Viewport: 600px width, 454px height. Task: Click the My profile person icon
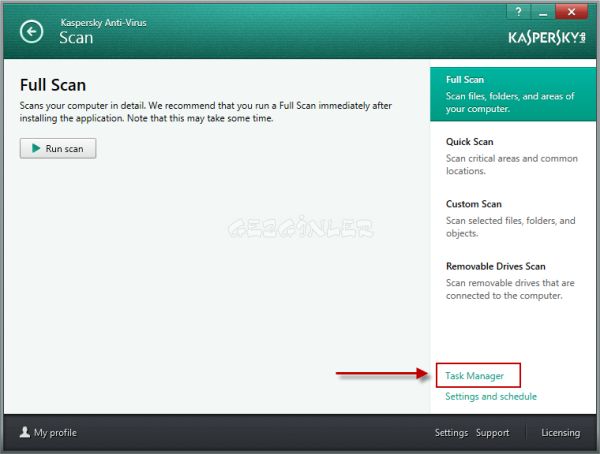point(25,432)
